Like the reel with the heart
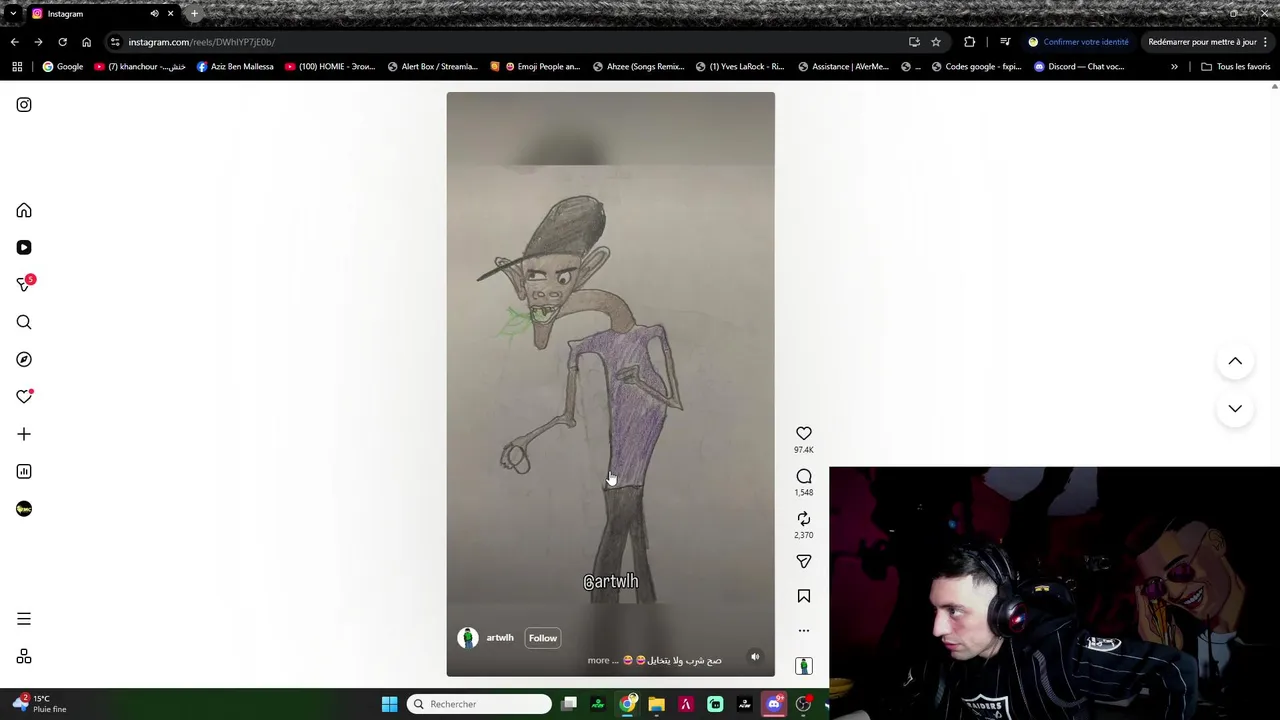This screenshot has height=720, width=1280. coord(804,434)
